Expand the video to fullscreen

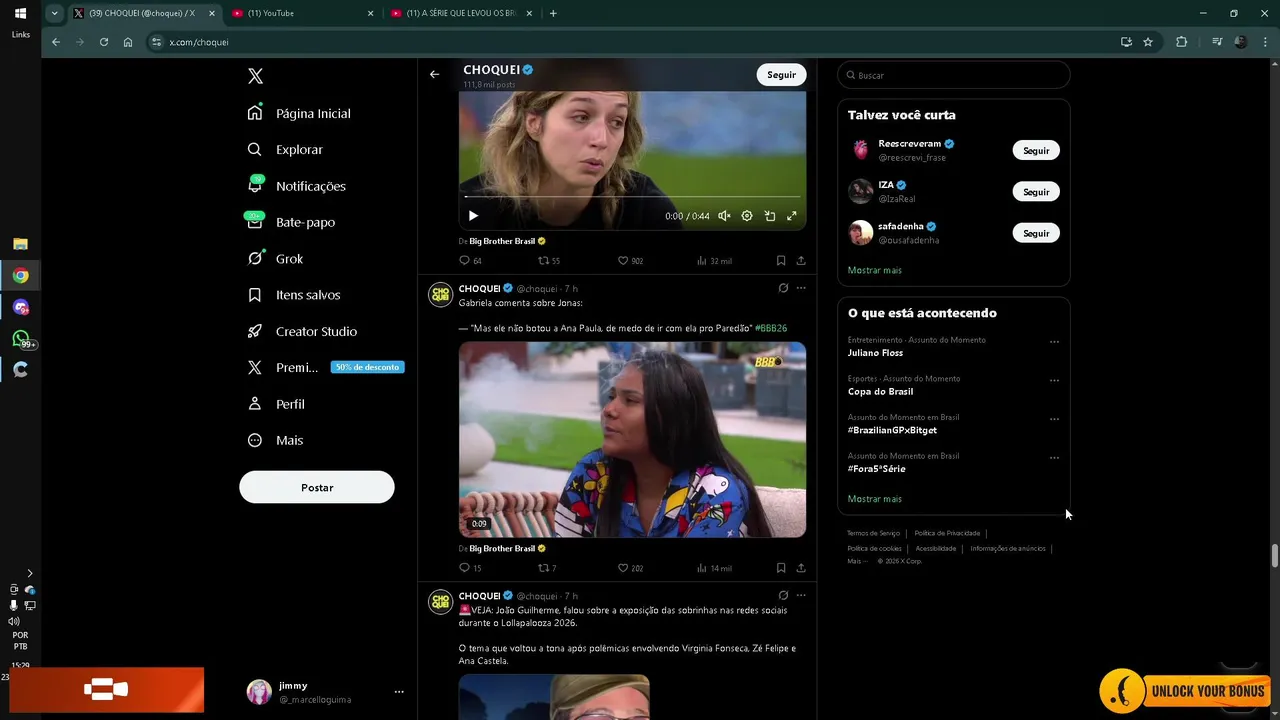[x=792, y=216]
